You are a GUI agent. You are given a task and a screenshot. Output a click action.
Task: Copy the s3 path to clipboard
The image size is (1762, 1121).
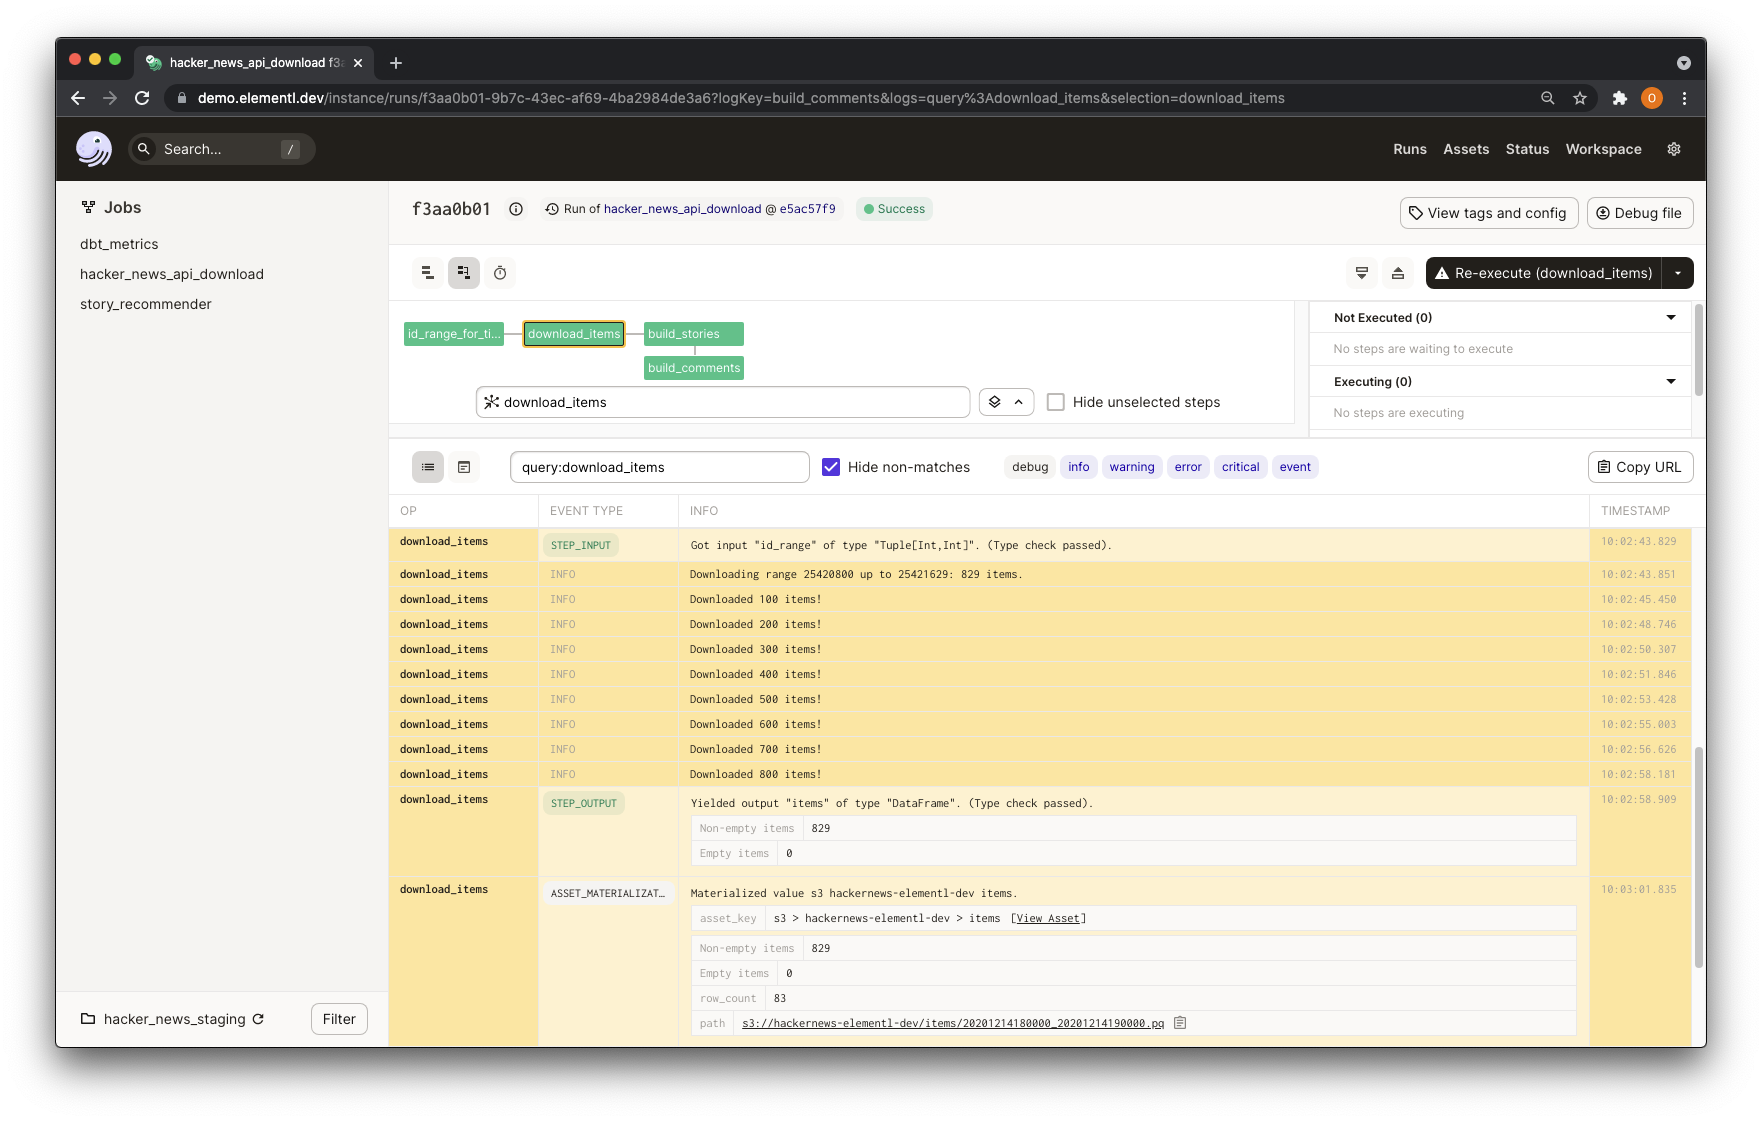[1180, 1023]
